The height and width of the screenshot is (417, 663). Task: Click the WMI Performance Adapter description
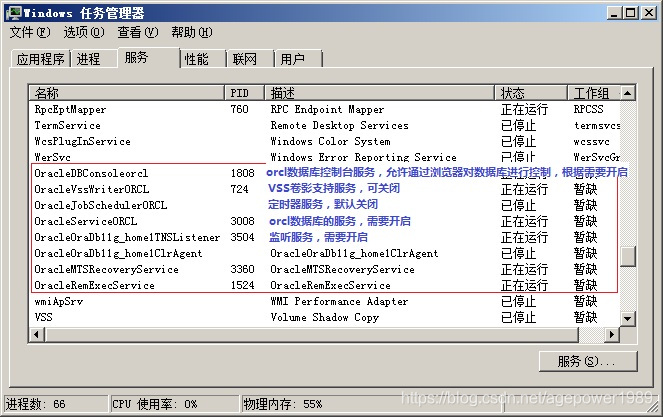339,302
